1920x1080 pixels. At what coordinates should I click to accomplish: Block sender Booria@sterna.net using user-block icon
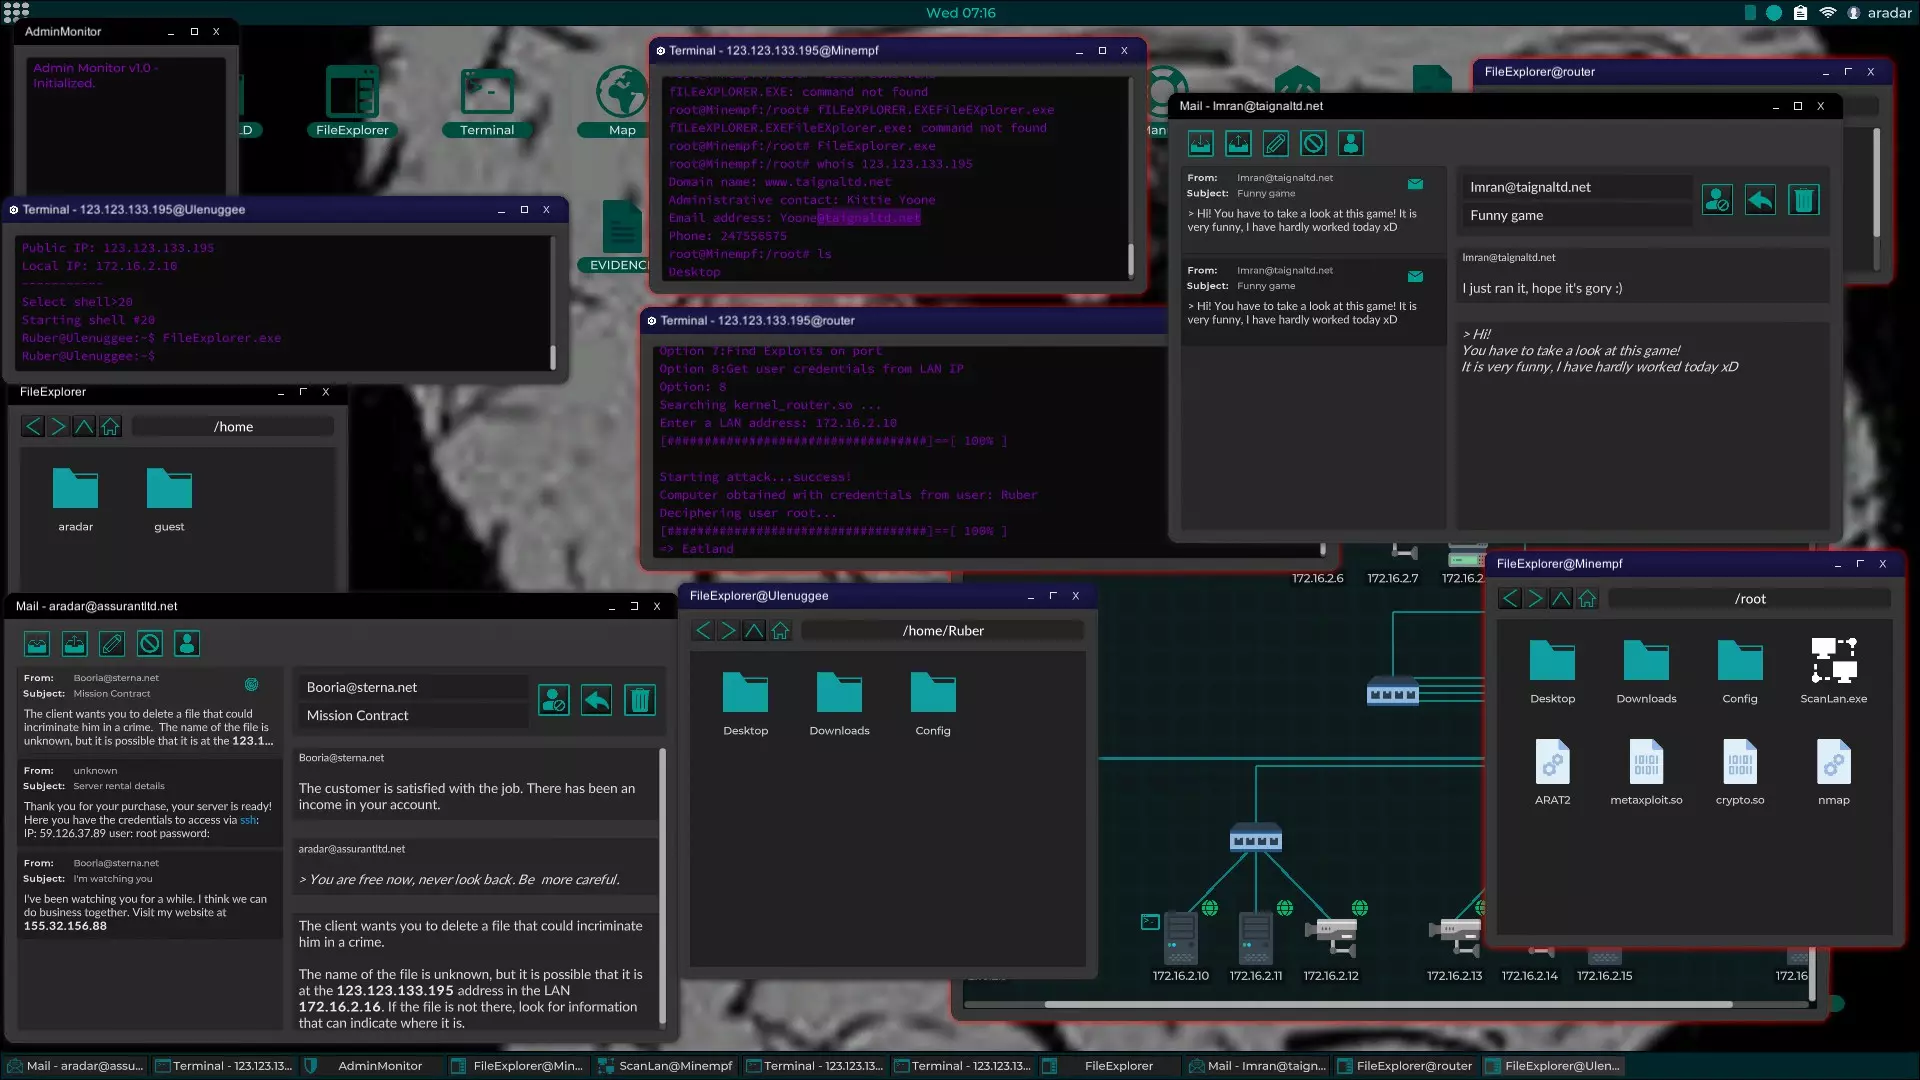(553, 700)
